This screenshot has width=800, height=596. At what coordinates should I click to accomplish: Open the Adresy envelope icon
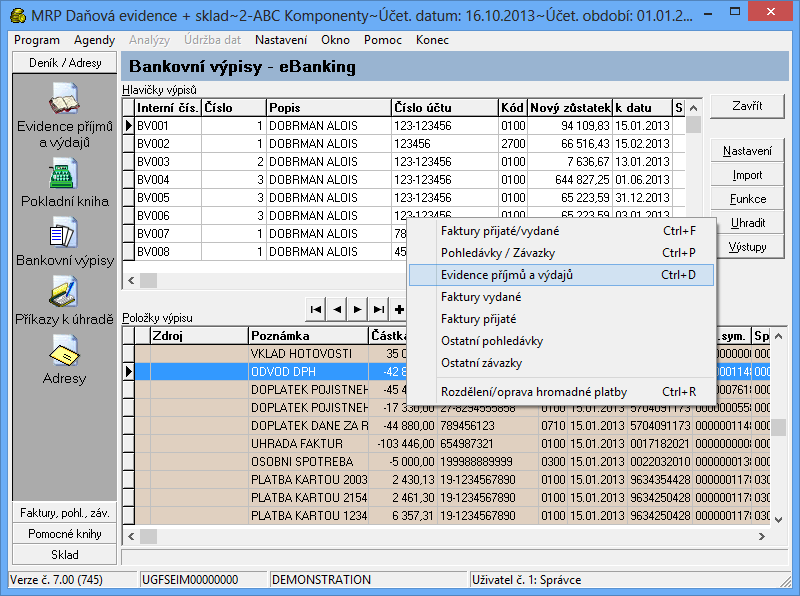(x=64, y=351)
